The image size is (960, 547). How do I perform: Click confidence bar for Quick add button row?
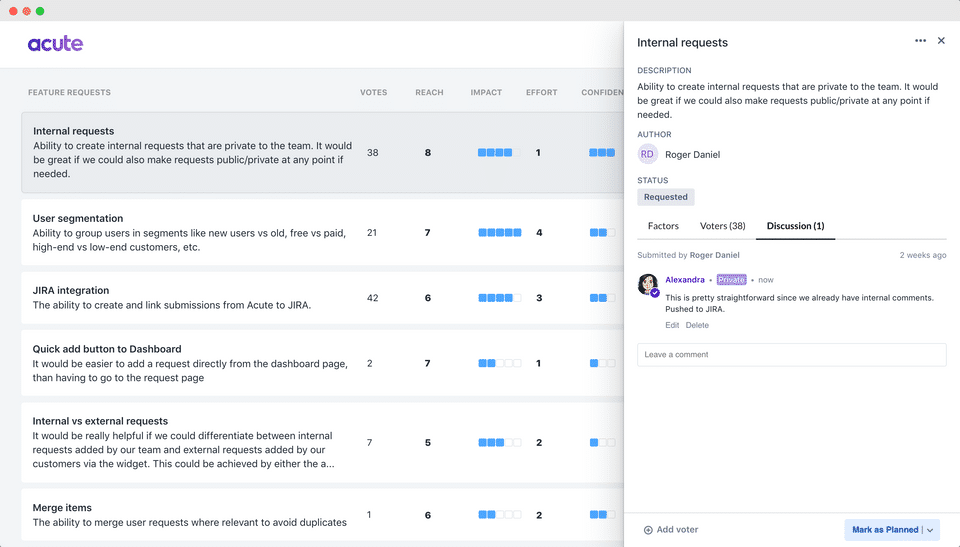coord(602,363)
